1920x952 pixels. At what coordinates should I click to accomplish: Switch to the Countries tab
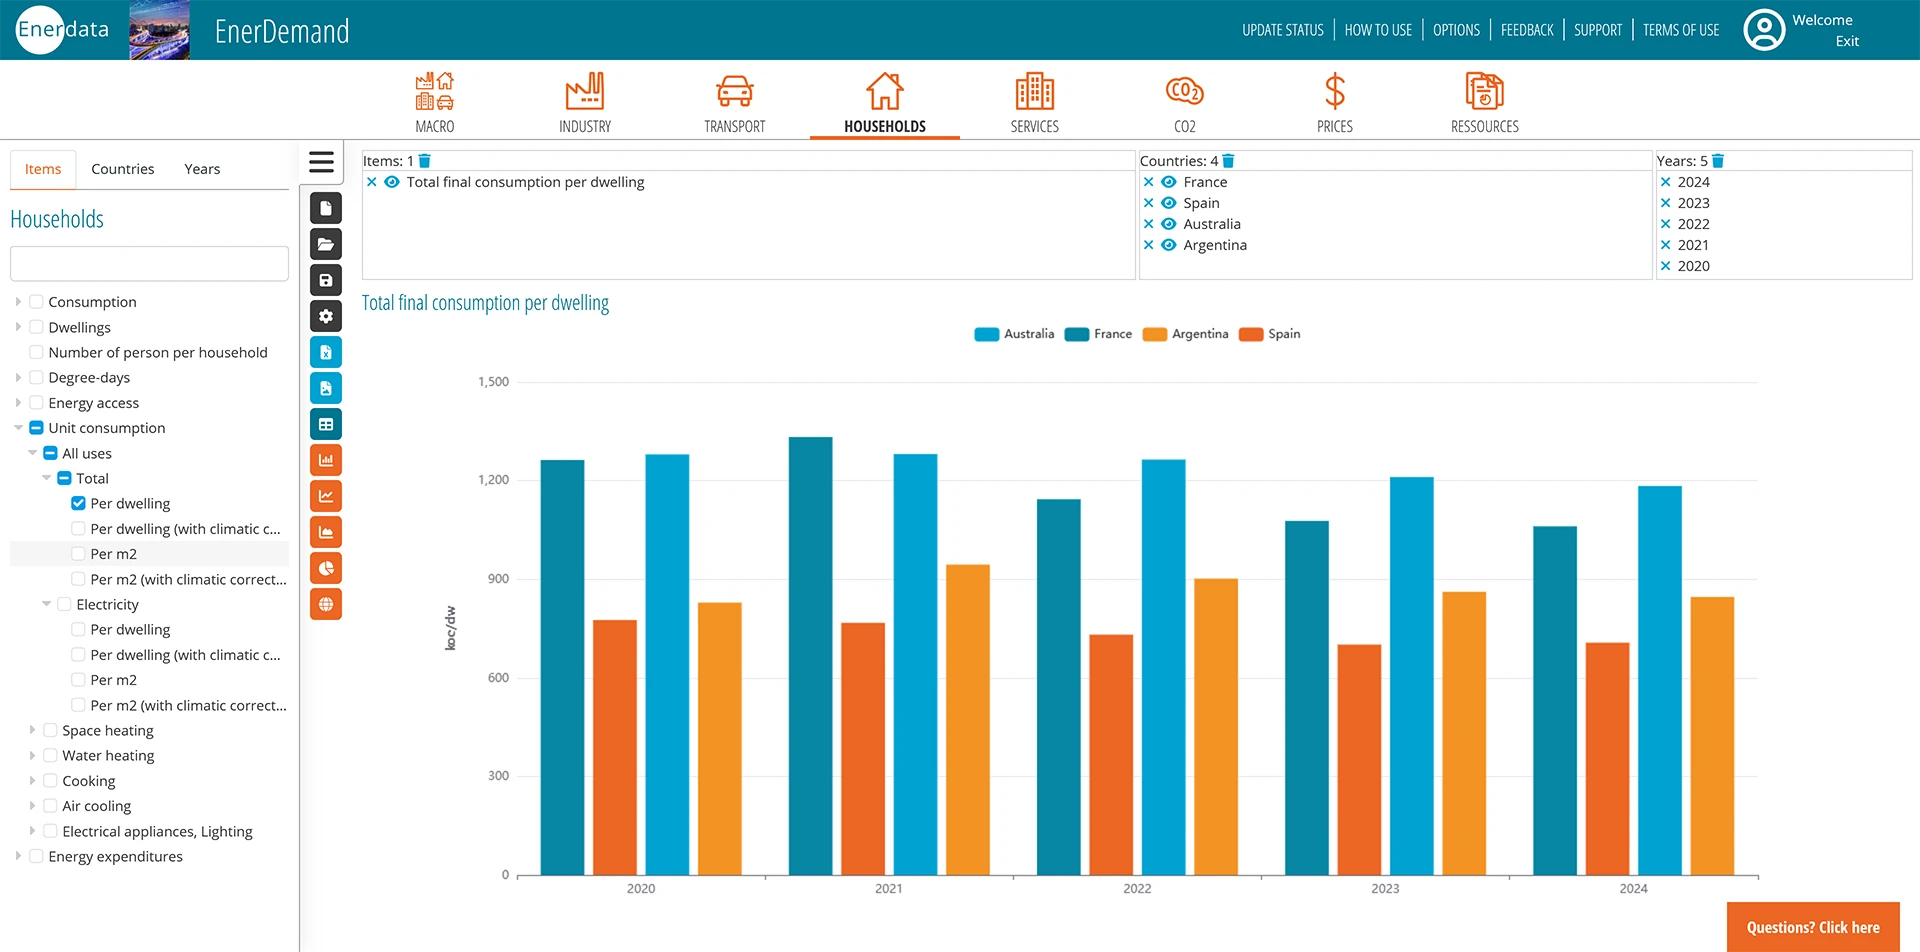122,168
